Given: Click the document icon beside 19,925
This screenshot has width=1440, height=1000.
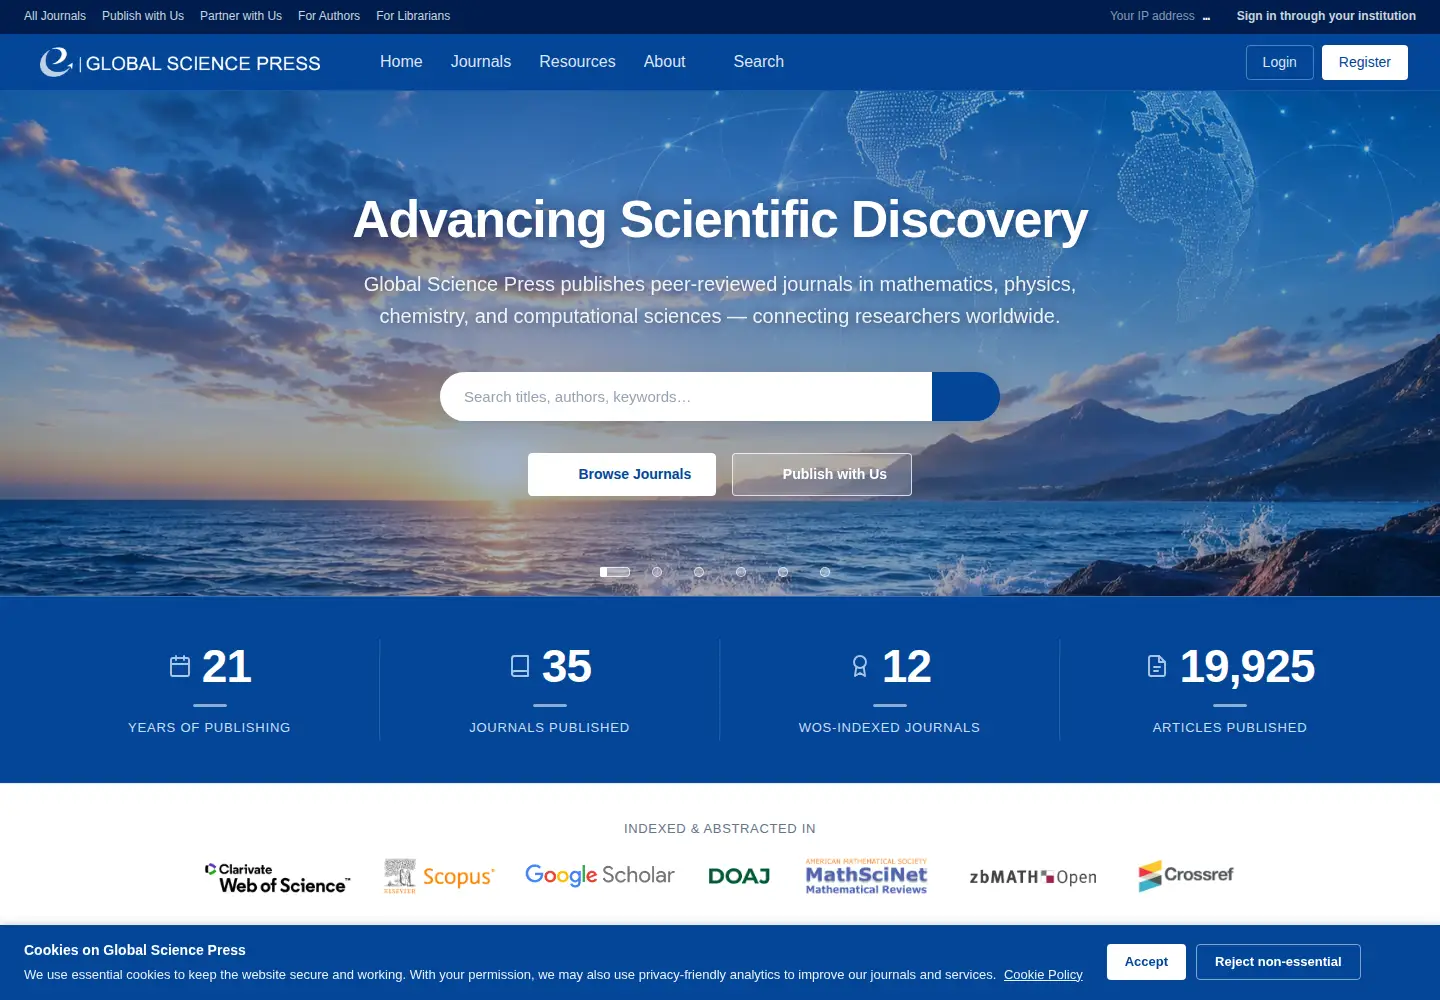Looking at the screenshot, I should point(1157,666).
